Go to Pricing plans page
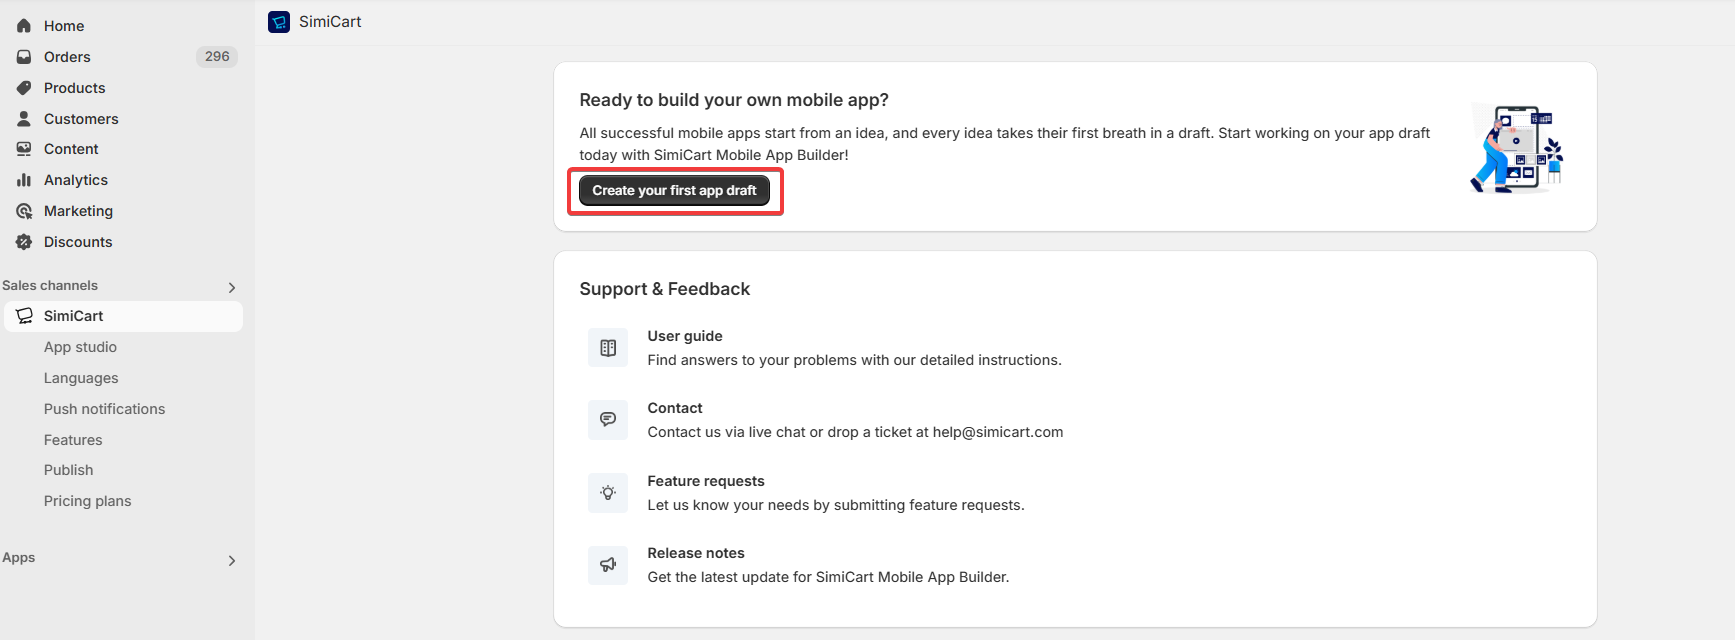 pyautogui.click(x=87, y=501)
